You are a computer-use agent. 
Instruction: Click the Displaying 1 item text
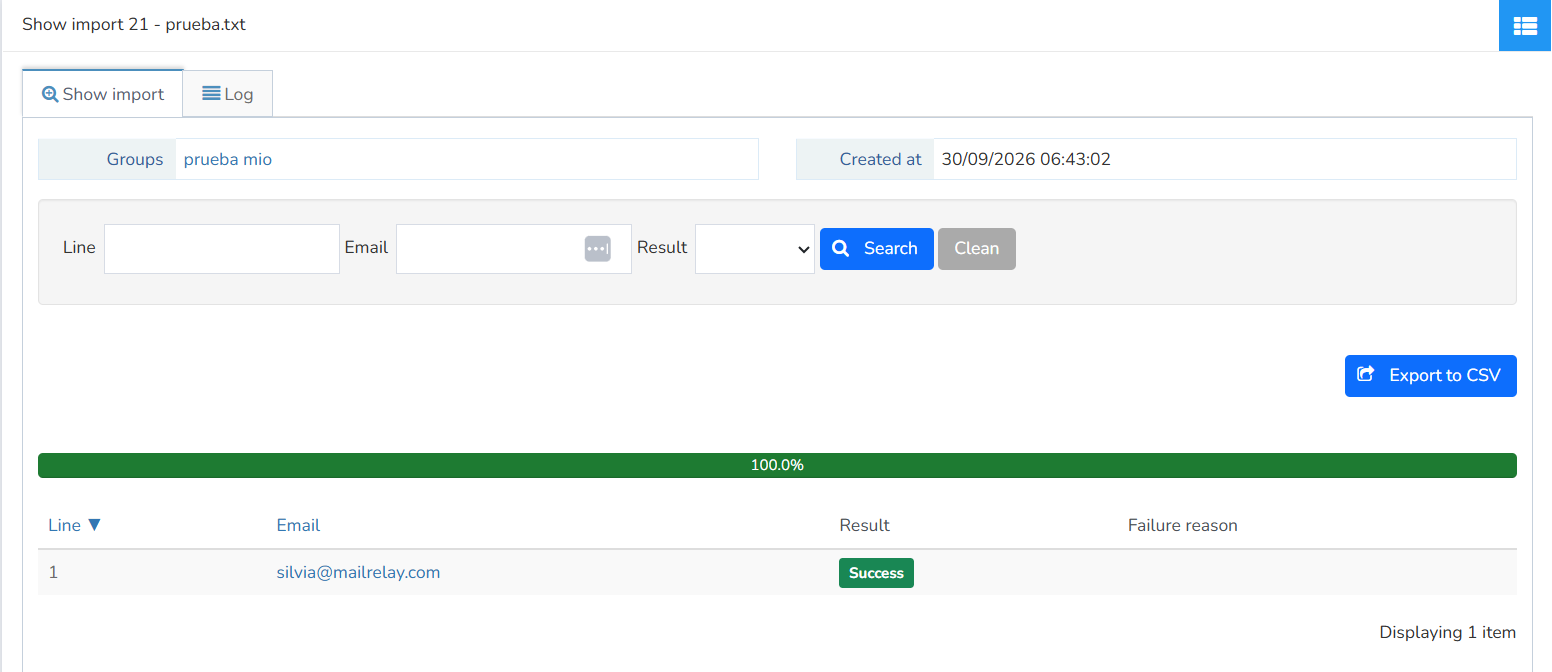pos(1448,632)
